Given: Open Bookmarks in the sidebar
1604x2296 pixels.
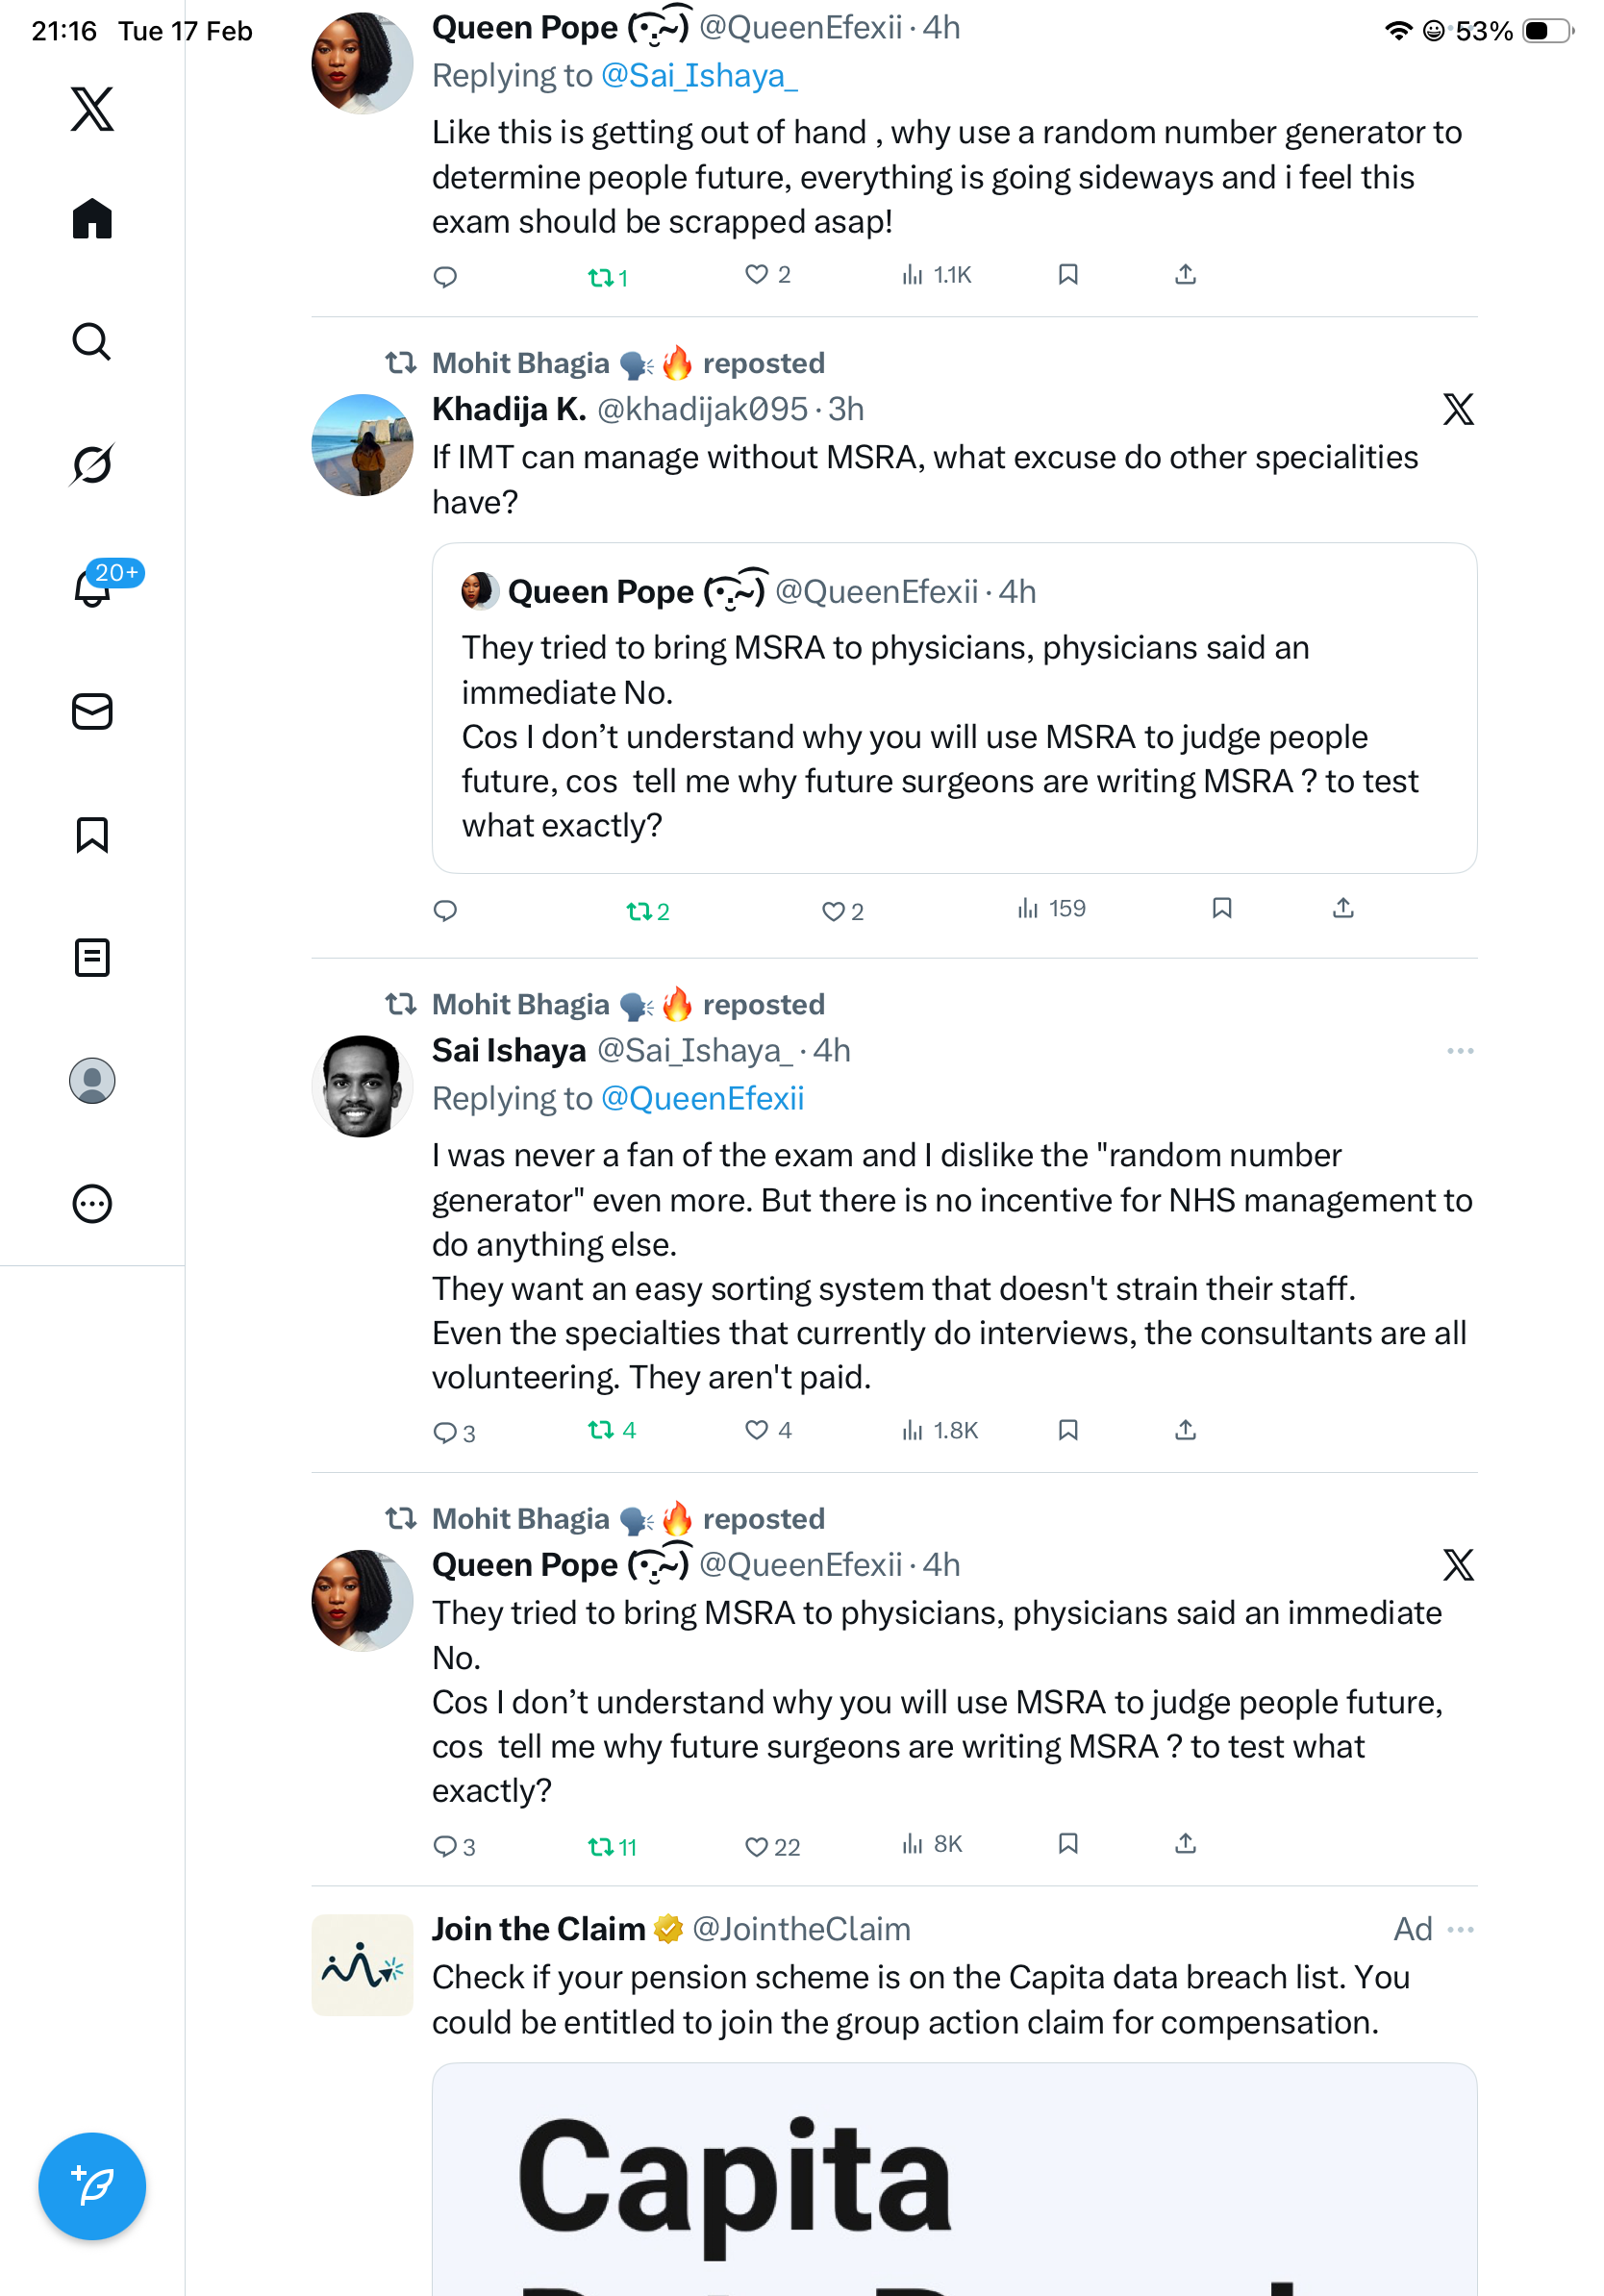Looking at the screenshot, I should pyautogui.click(x=92, y=834).
